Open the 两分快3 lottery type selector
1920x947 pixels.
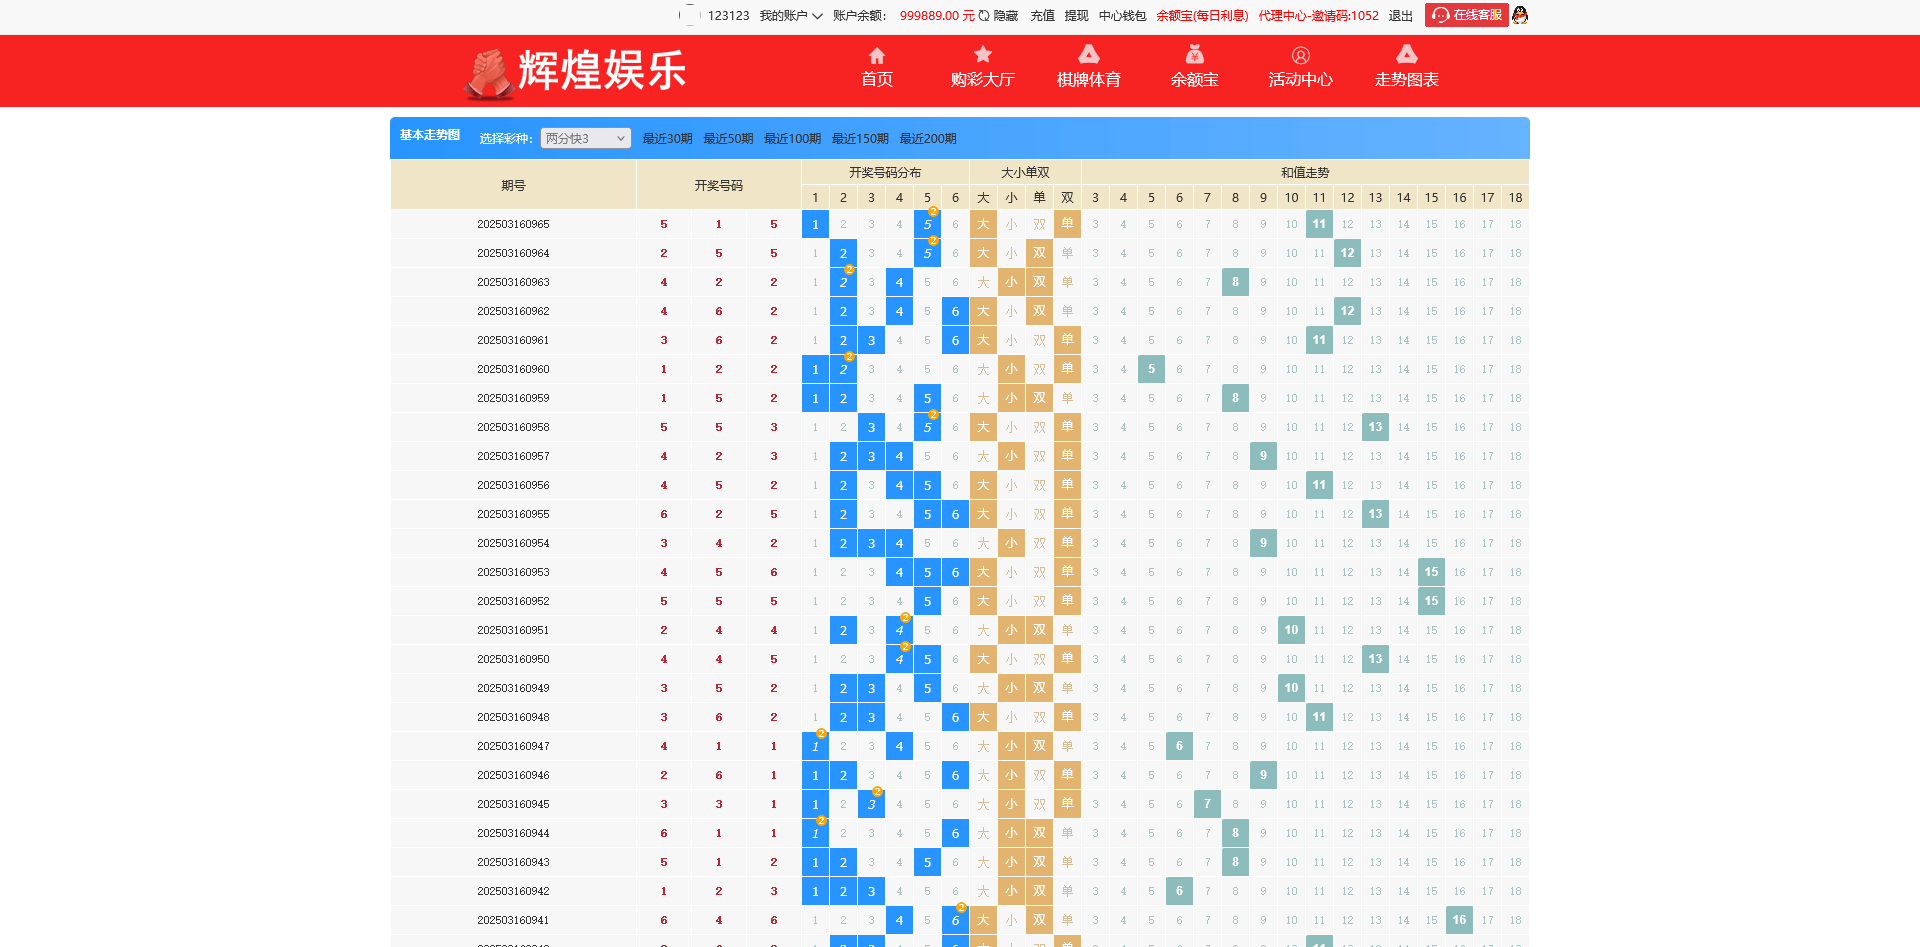584,138
